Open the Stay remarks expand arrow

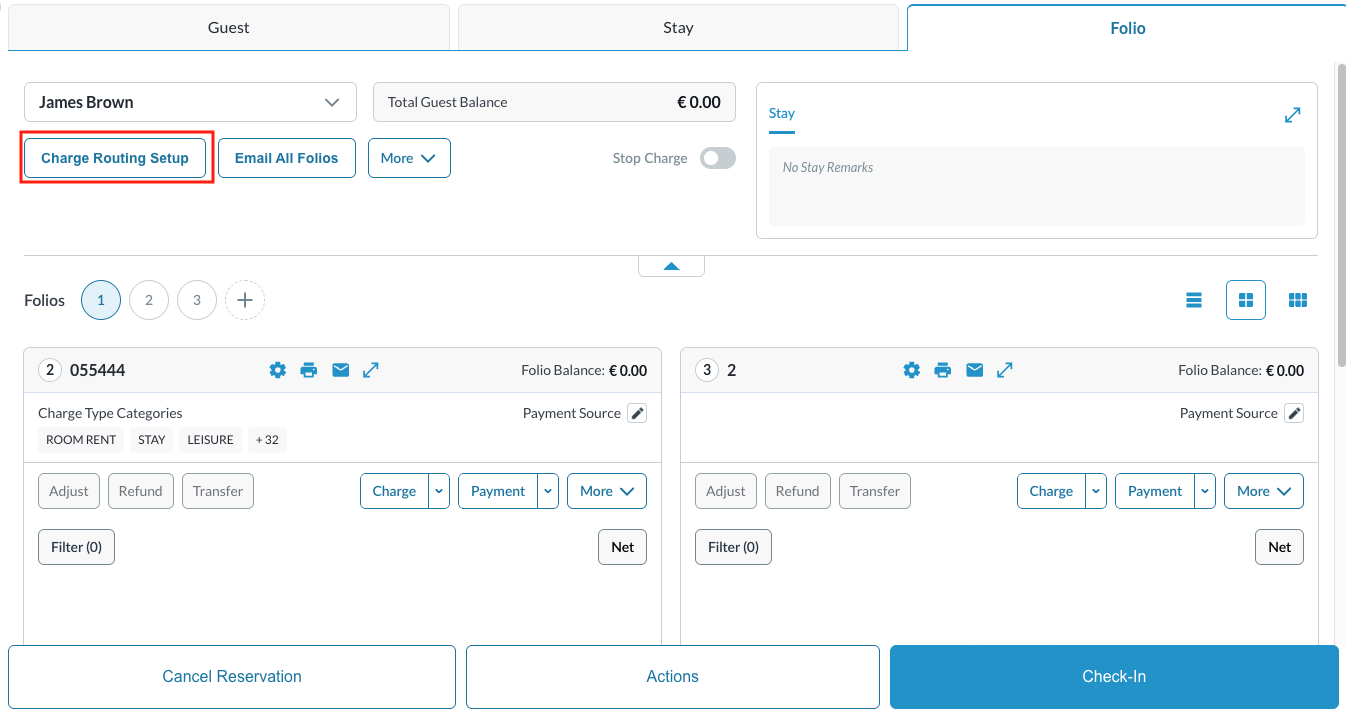coord(1292,115)
